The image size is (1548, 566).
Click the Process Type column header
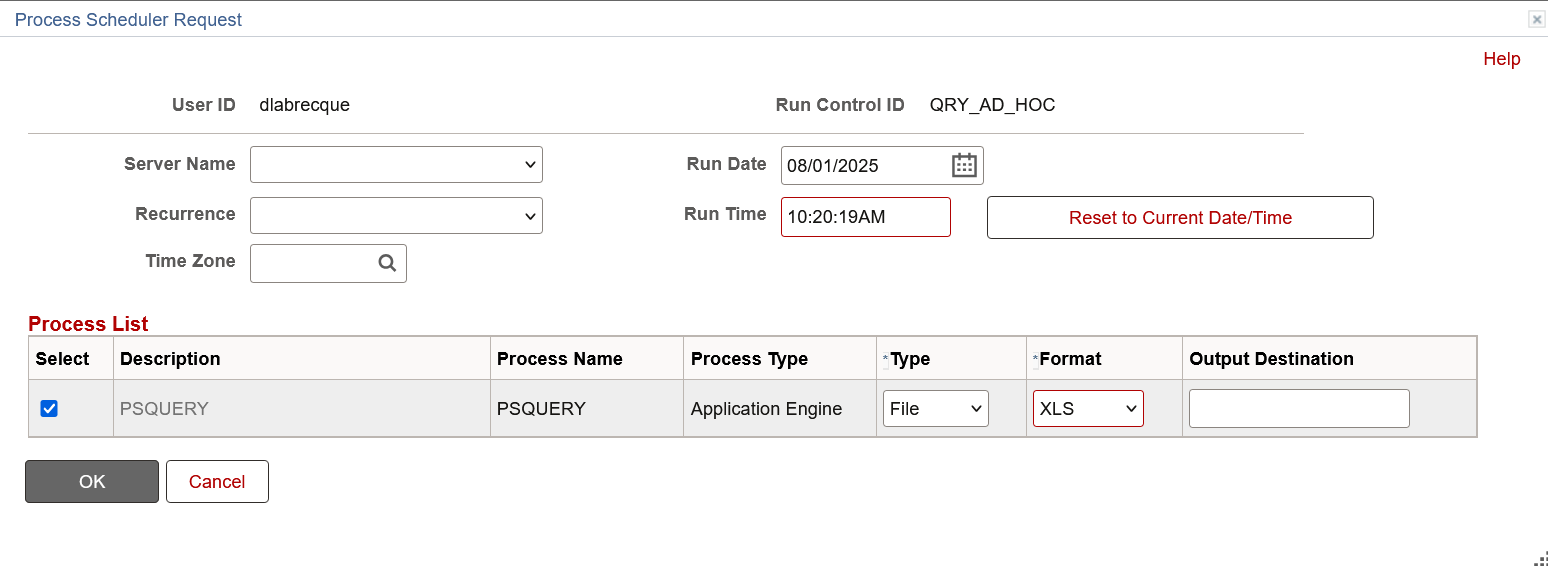(x=749, y=359)
